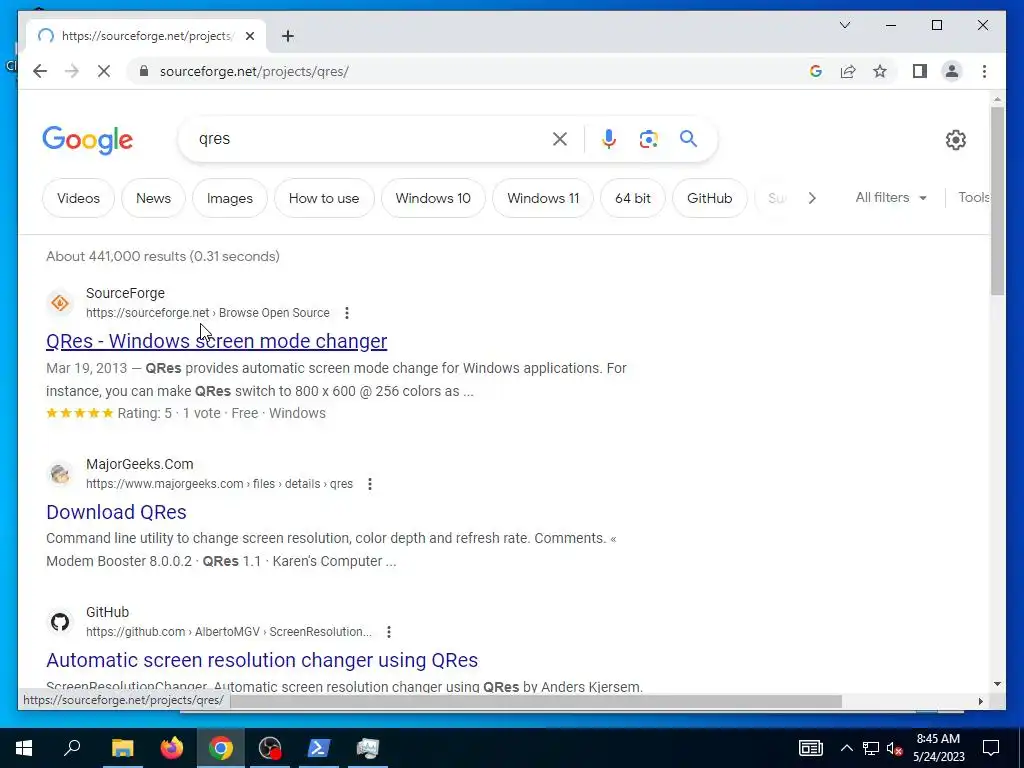Show hidden tray icons chevron
The height and width of the screenshot is (768, 1024).
[x=846, y=748]
